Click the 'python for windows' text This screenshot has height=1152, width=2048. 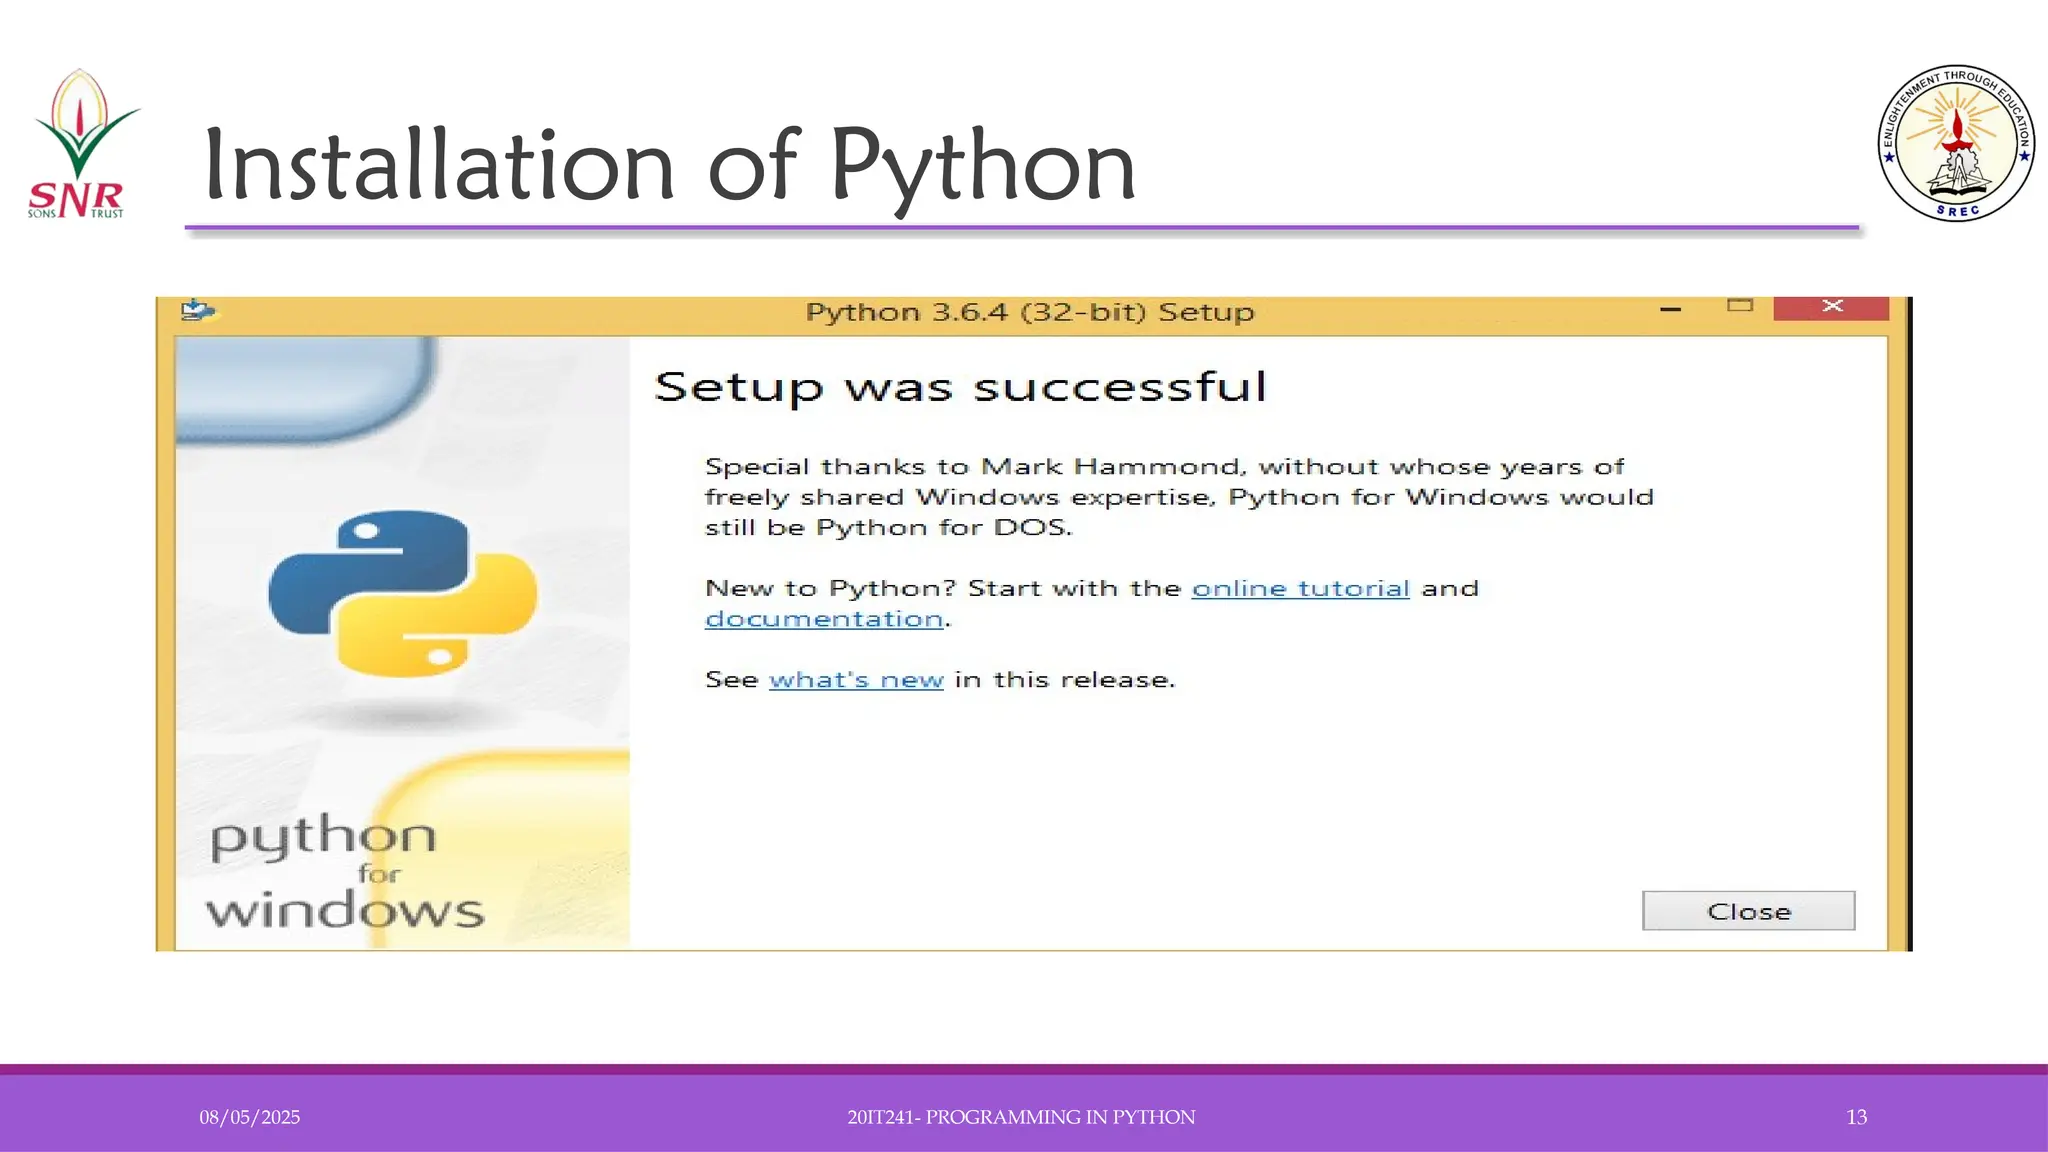pos(345,871)
